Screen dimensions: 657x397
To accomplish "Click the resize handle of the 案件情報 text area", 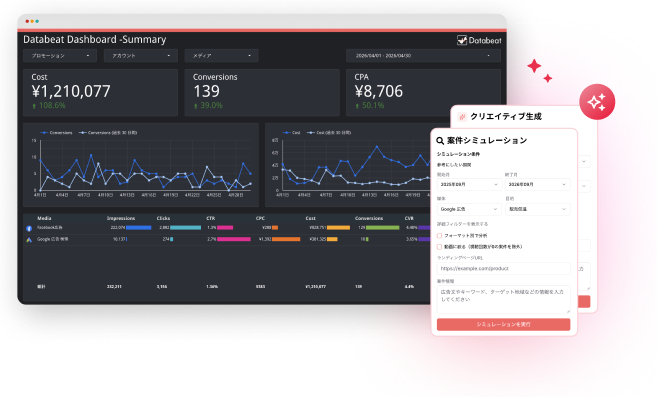I will pyautogui.click(x=568, y=311).
